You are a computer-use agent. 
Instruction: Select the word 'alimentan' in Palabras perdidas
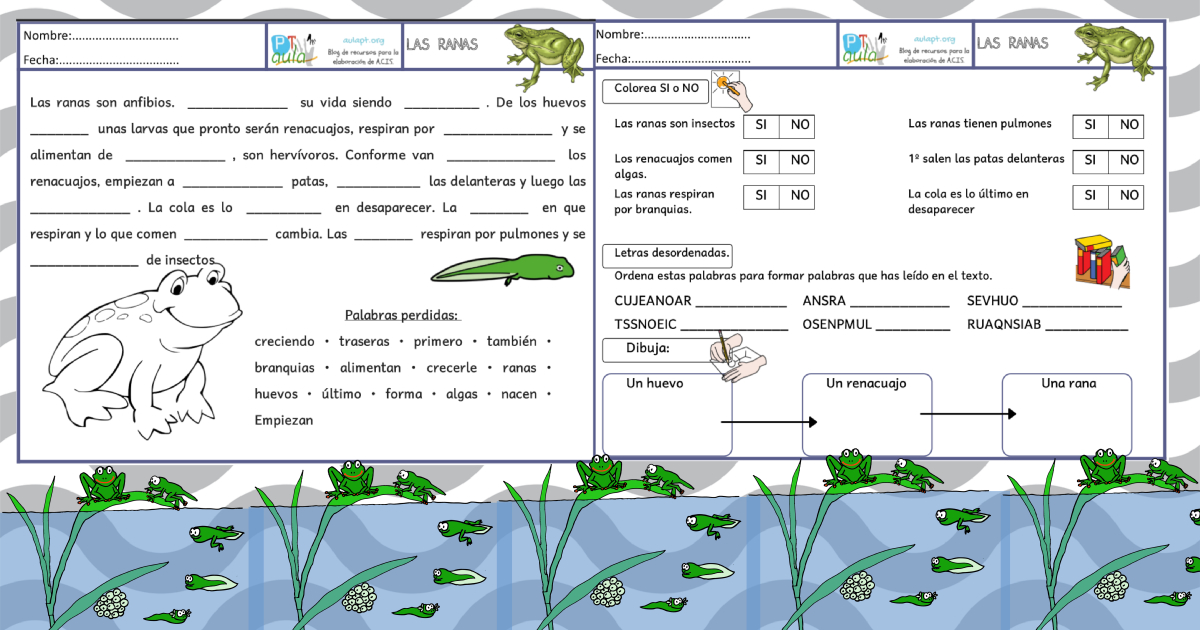[370, 368]
